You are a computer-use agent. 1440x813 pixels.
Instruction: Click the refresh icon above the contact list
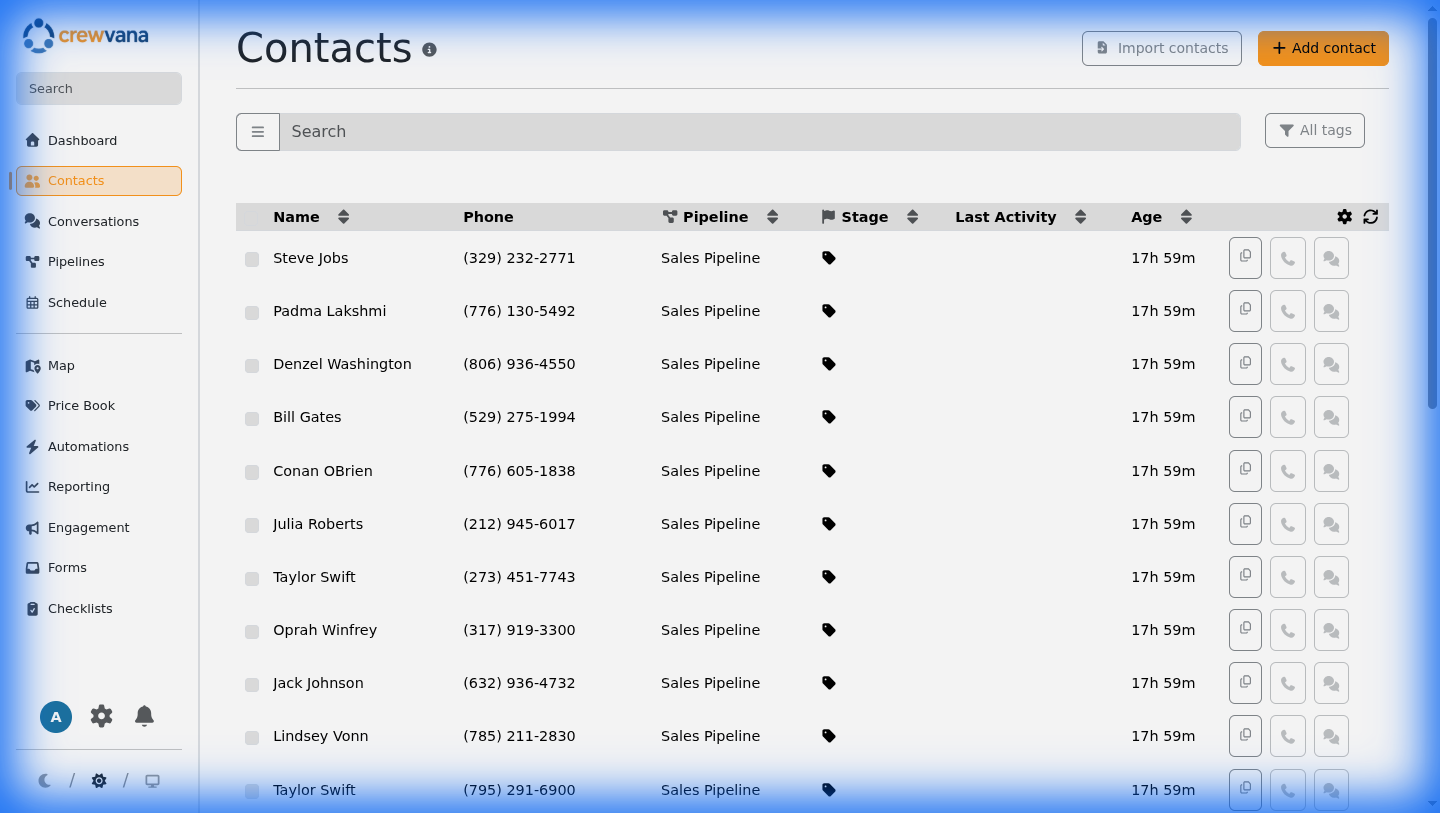1370,216
